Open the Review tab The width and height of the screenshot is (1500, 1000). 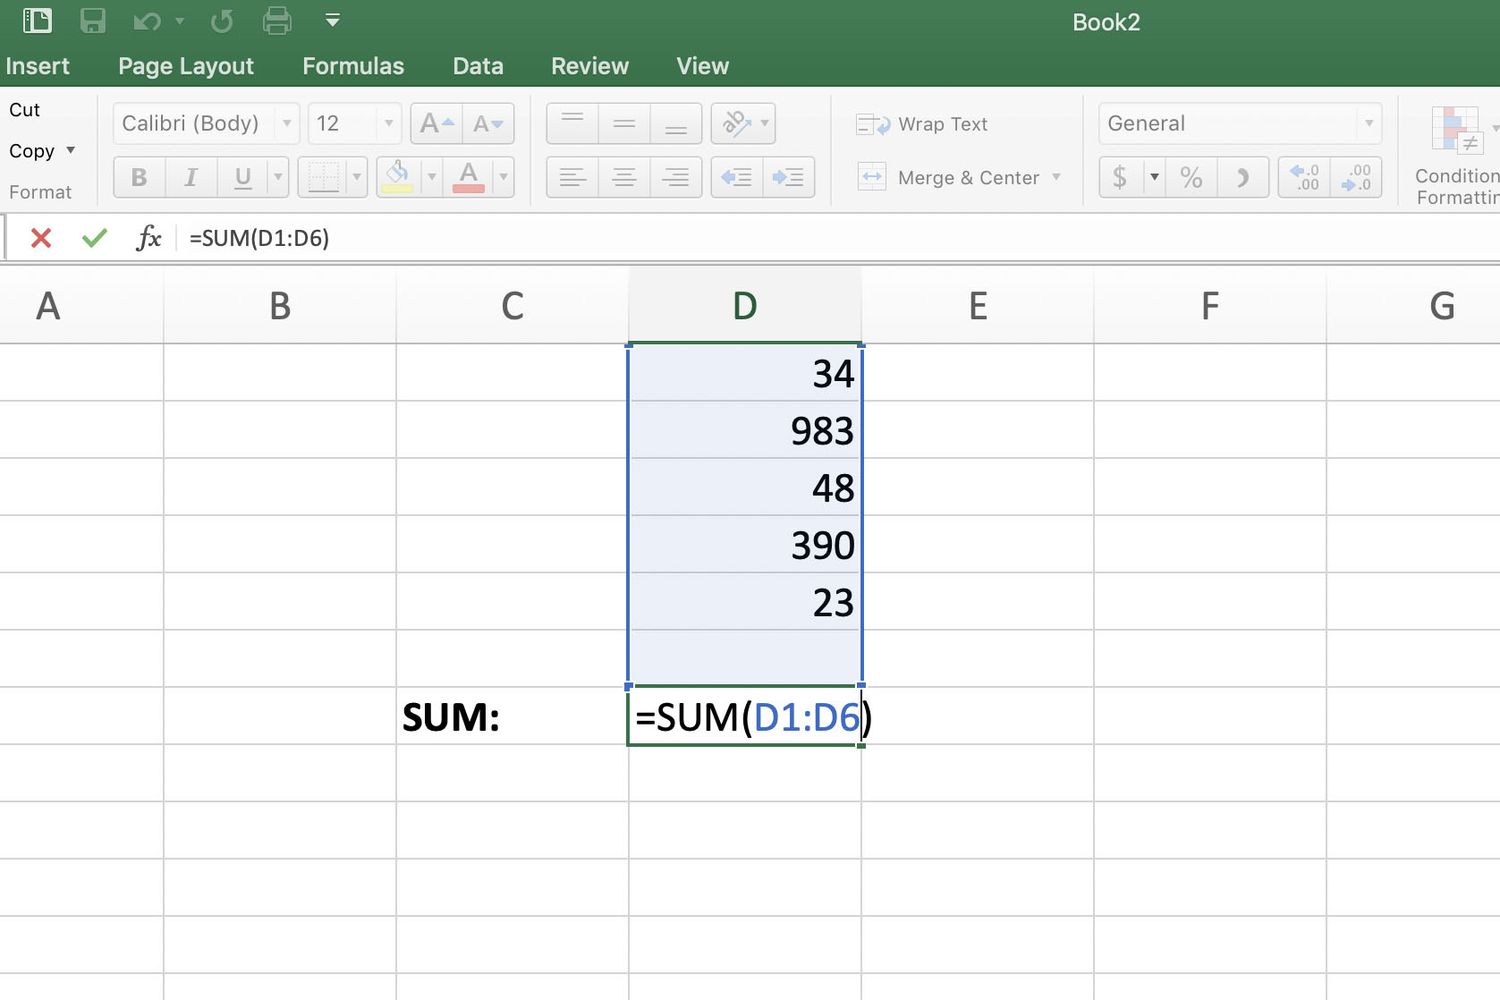(x=589, y=66)
